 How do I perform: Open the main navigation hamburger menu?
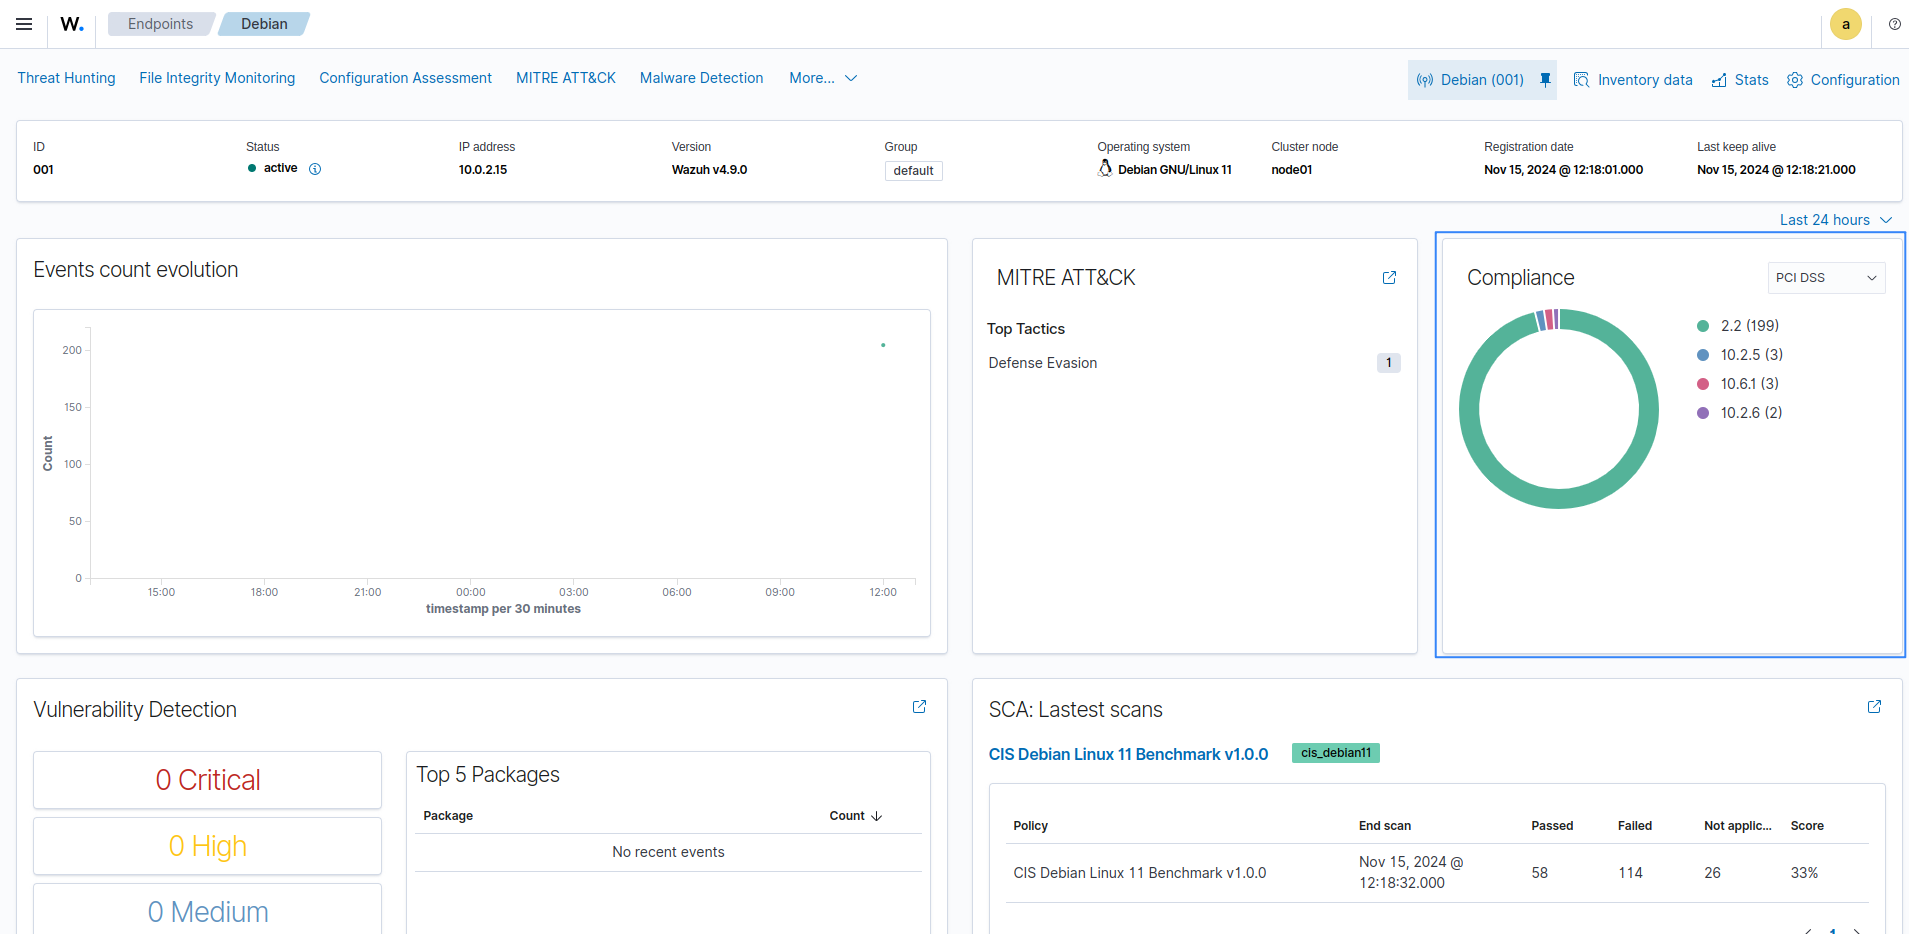(23, 24)
